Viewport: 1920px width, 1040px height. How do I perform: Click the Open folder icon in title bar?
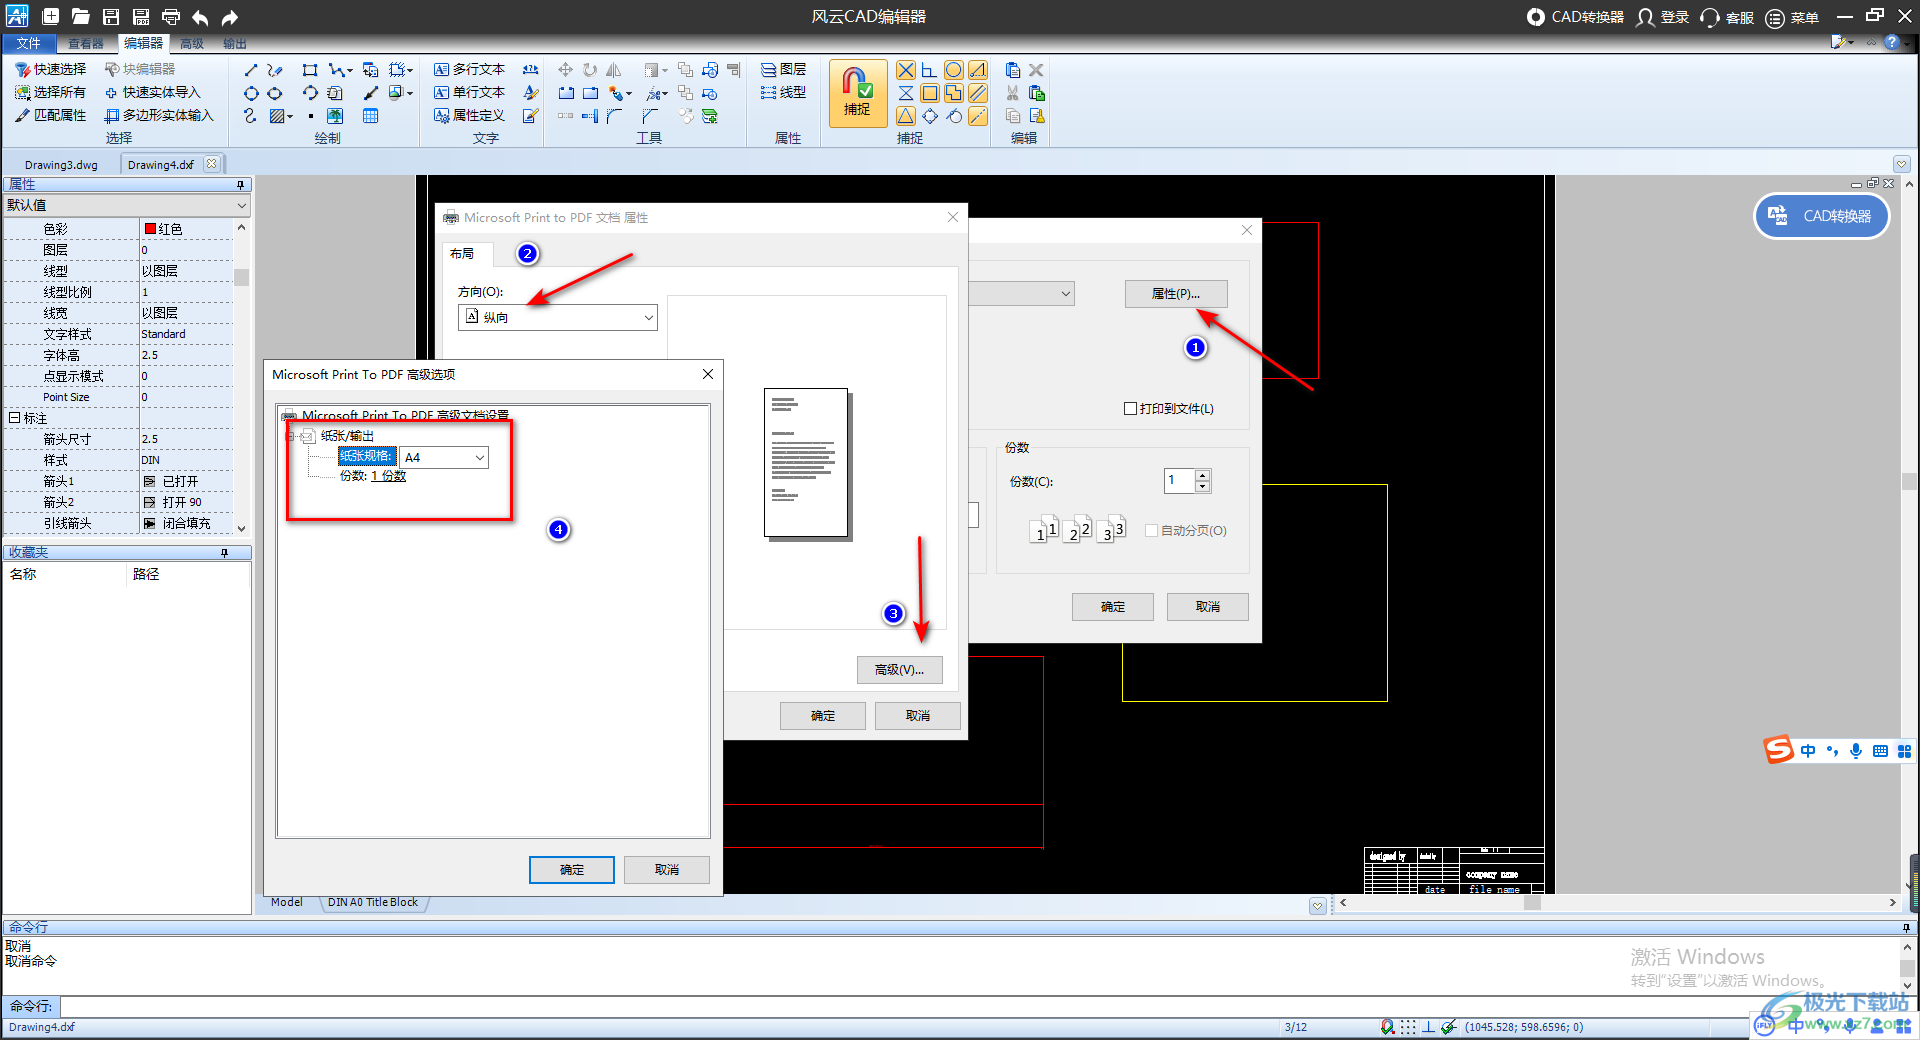[x=80, y=17]
